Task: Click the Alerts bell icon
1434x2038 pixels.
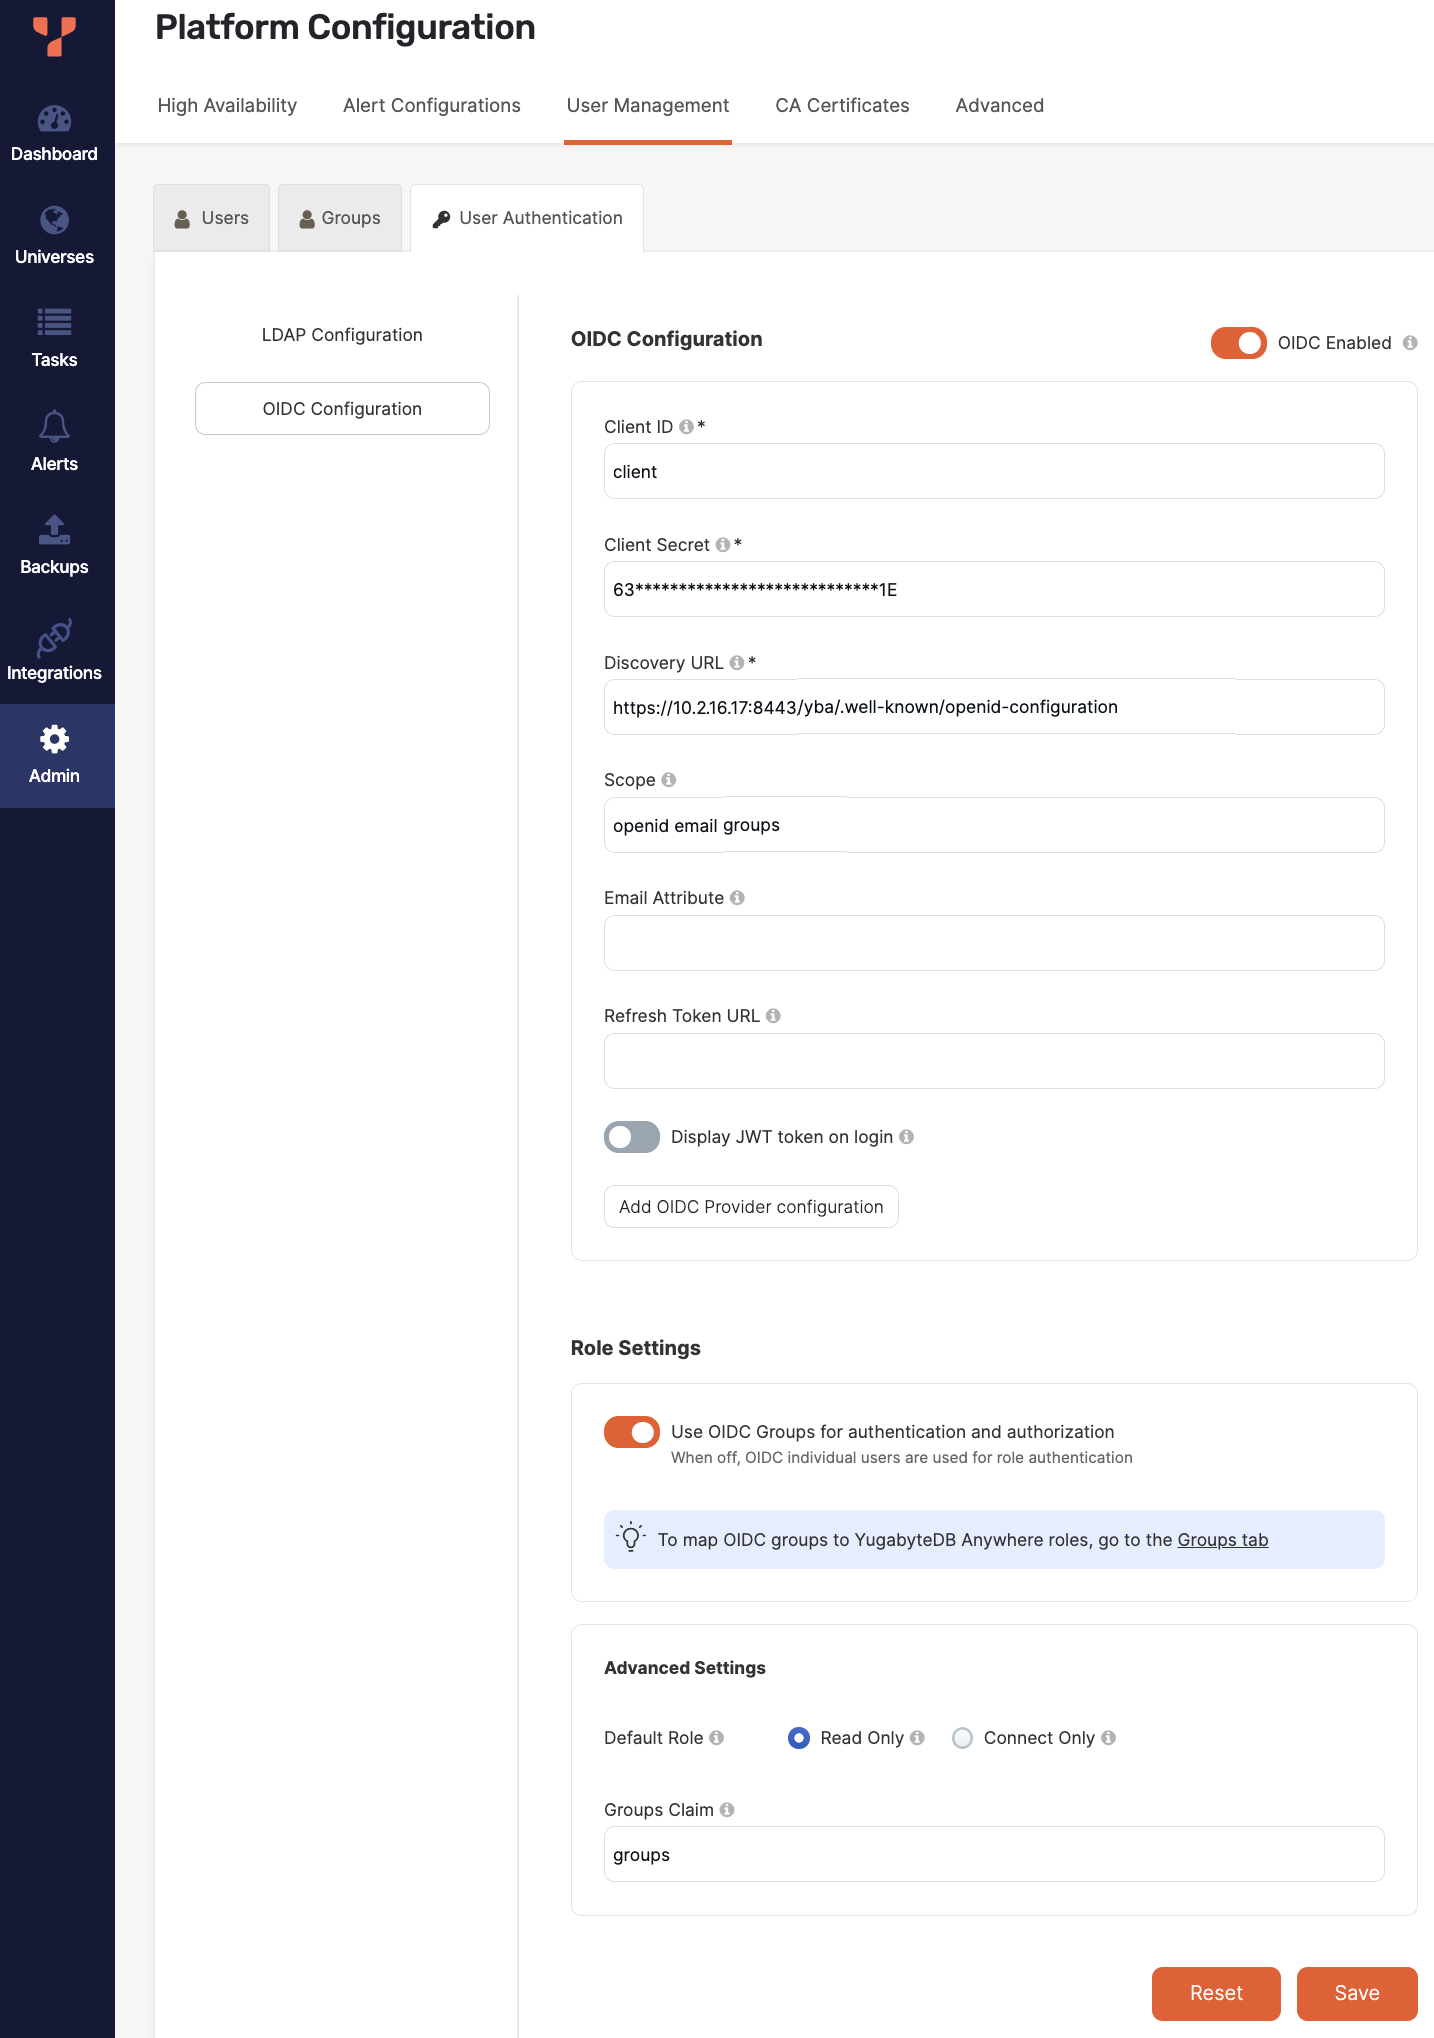Action: coord(54,428)
